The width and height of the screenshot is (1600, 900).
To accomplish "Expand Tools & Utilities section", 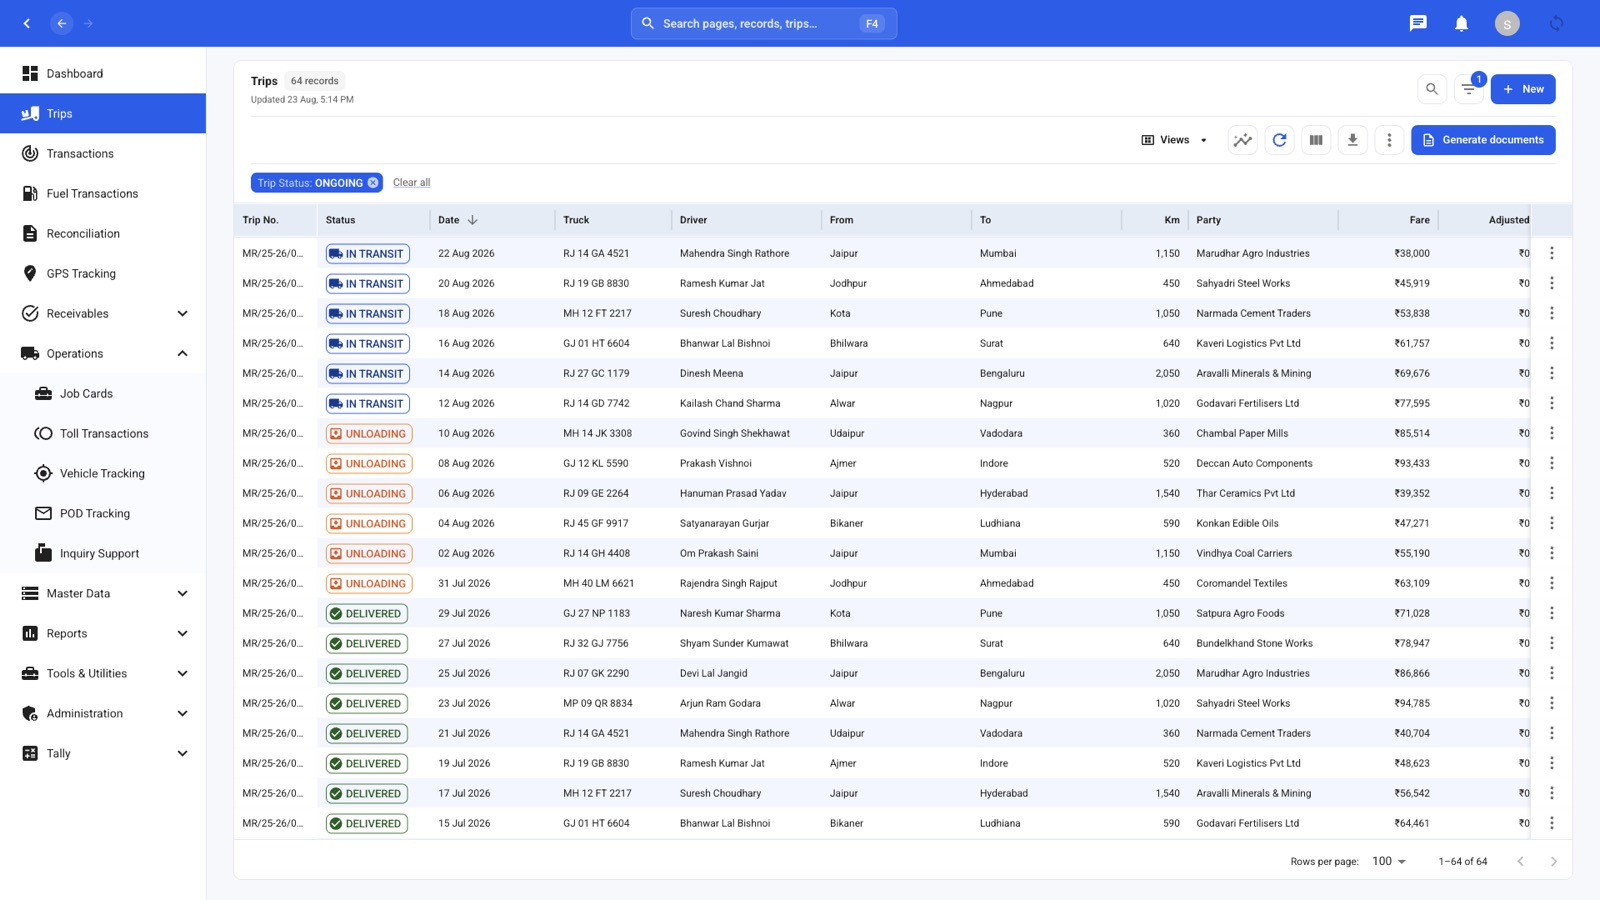I will (x=103, y=673).
